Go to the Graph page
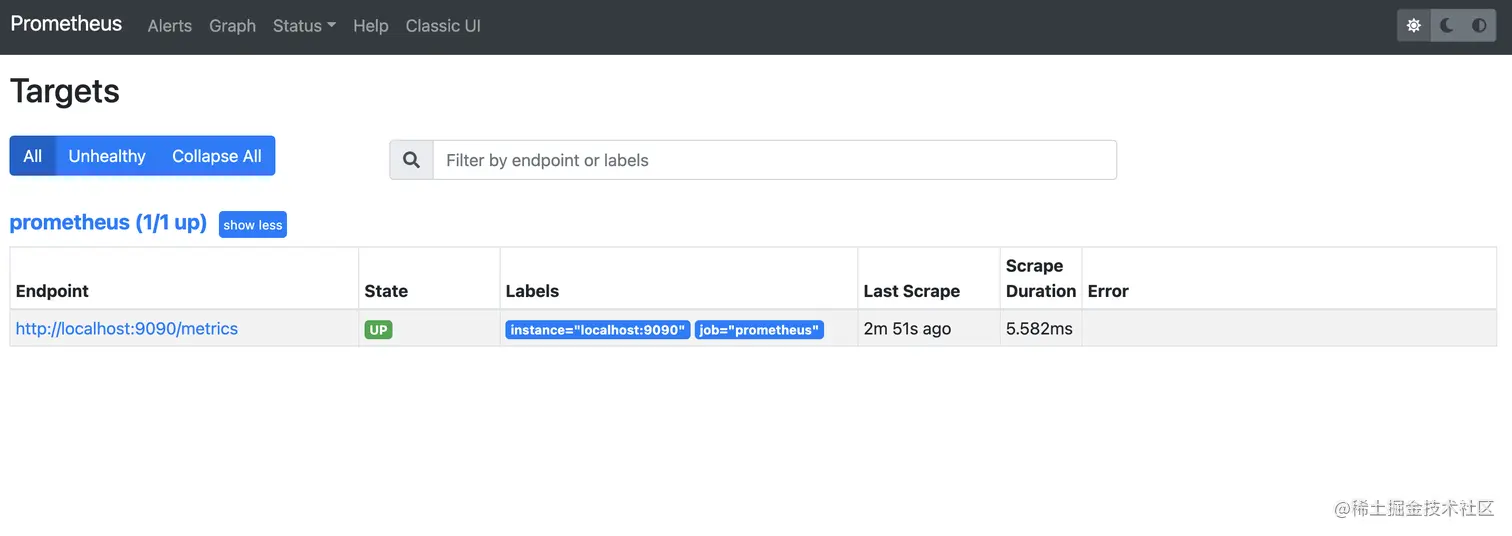 233,26
